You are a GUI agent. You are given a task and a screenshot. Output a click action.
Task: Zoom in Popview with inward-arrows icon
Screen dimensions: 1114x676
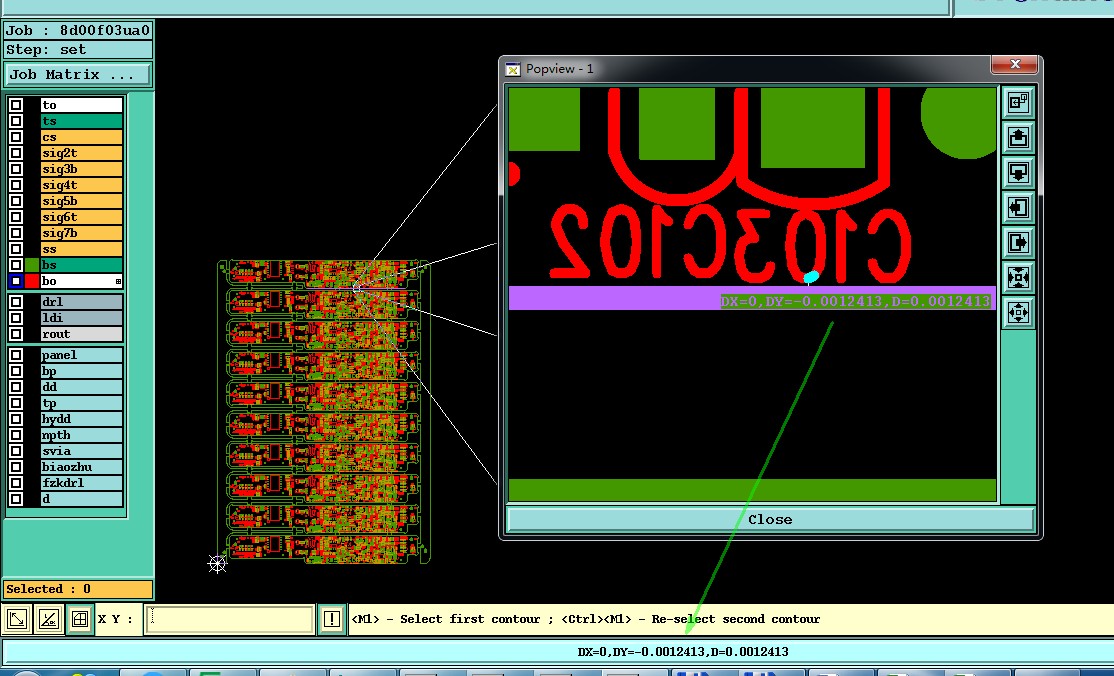1018,277
